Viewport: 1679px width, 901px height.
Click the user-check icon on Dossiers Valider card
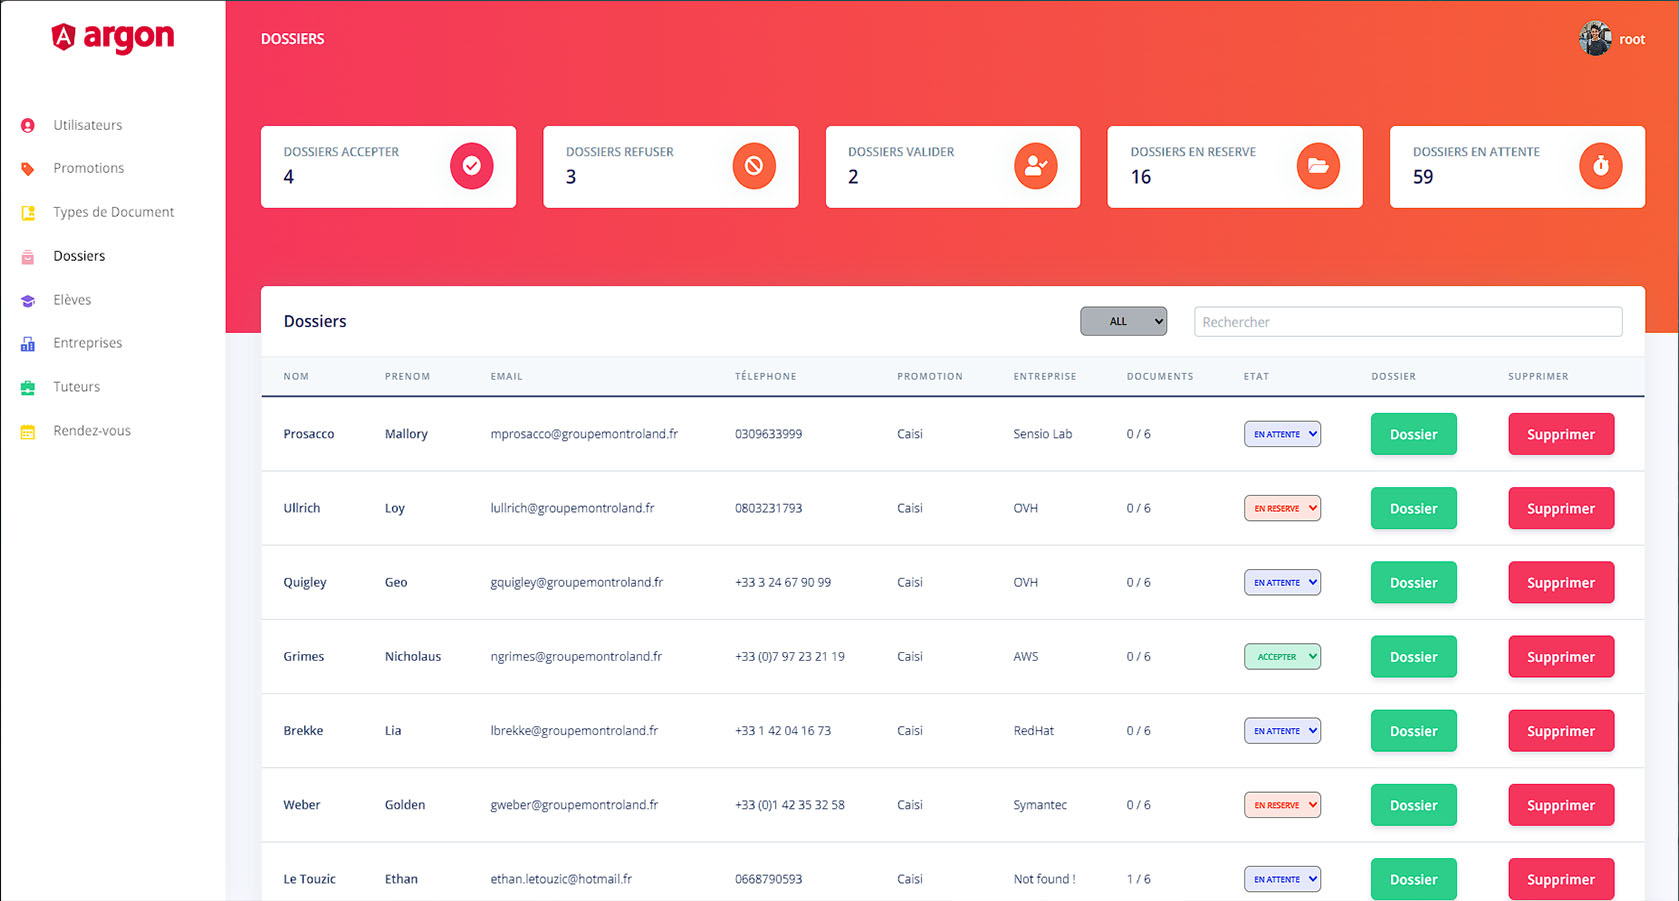coord(1036,166)
